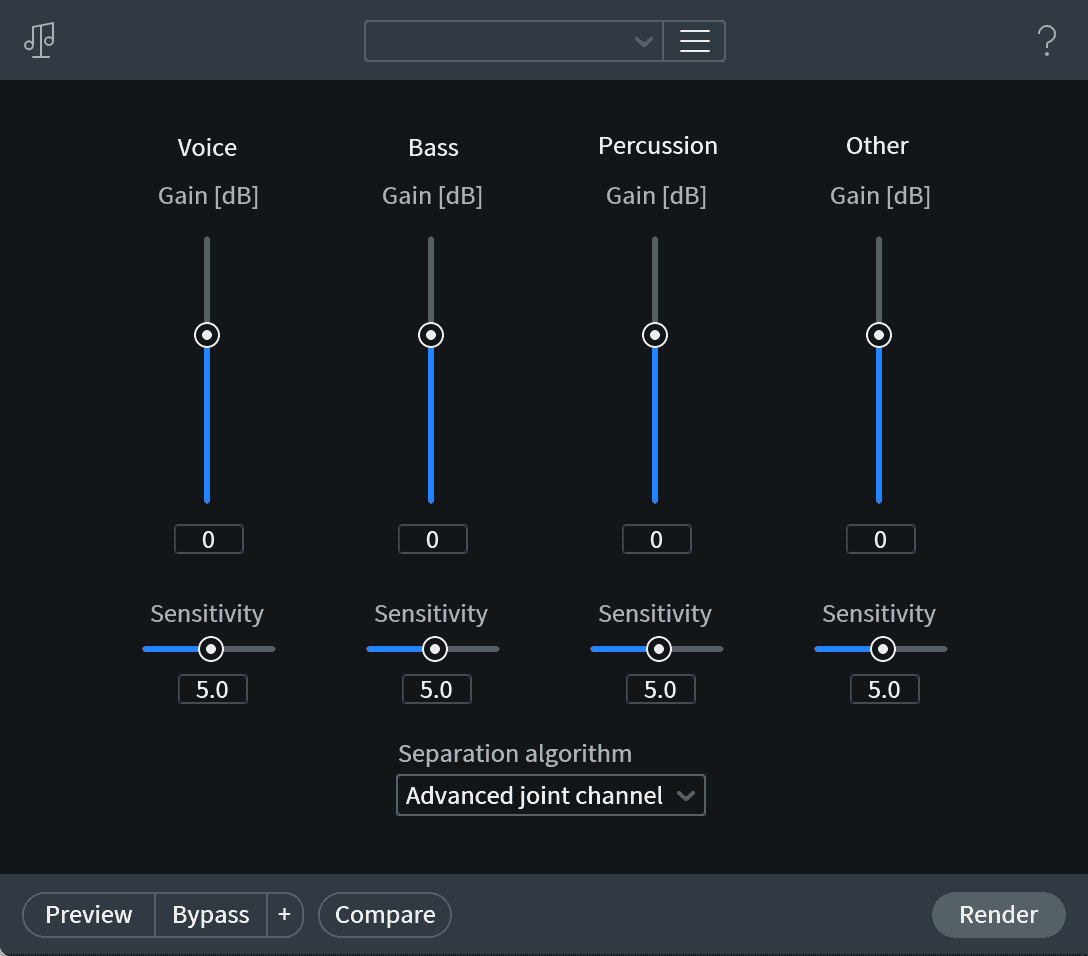
Task: Select the Other sensitivity value field
Action: [885, 689]
